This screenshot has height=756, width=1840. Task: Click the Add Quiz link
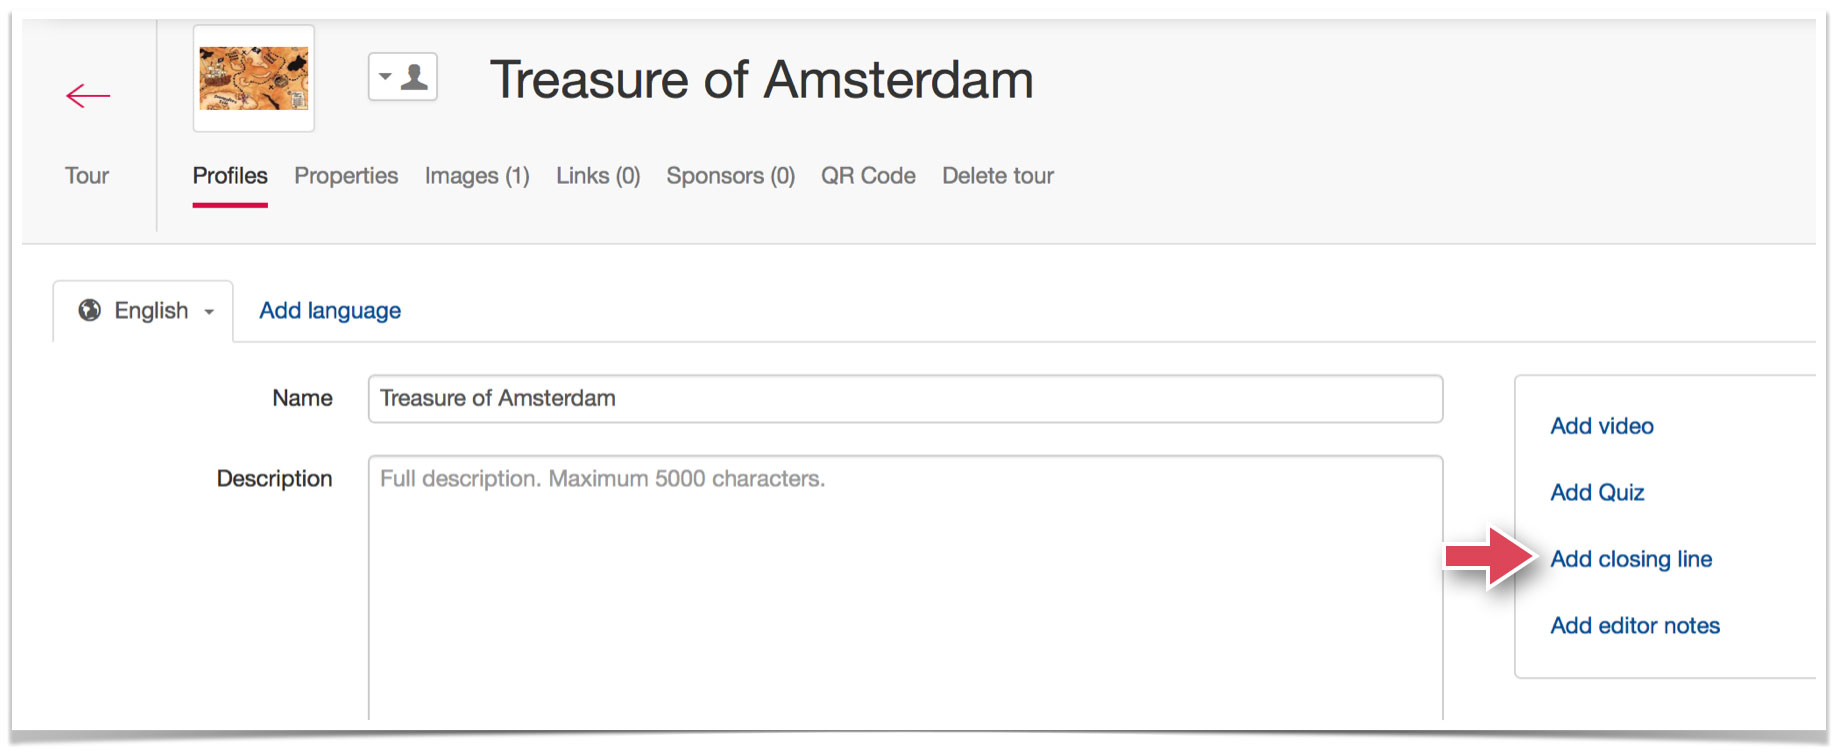1597,493
